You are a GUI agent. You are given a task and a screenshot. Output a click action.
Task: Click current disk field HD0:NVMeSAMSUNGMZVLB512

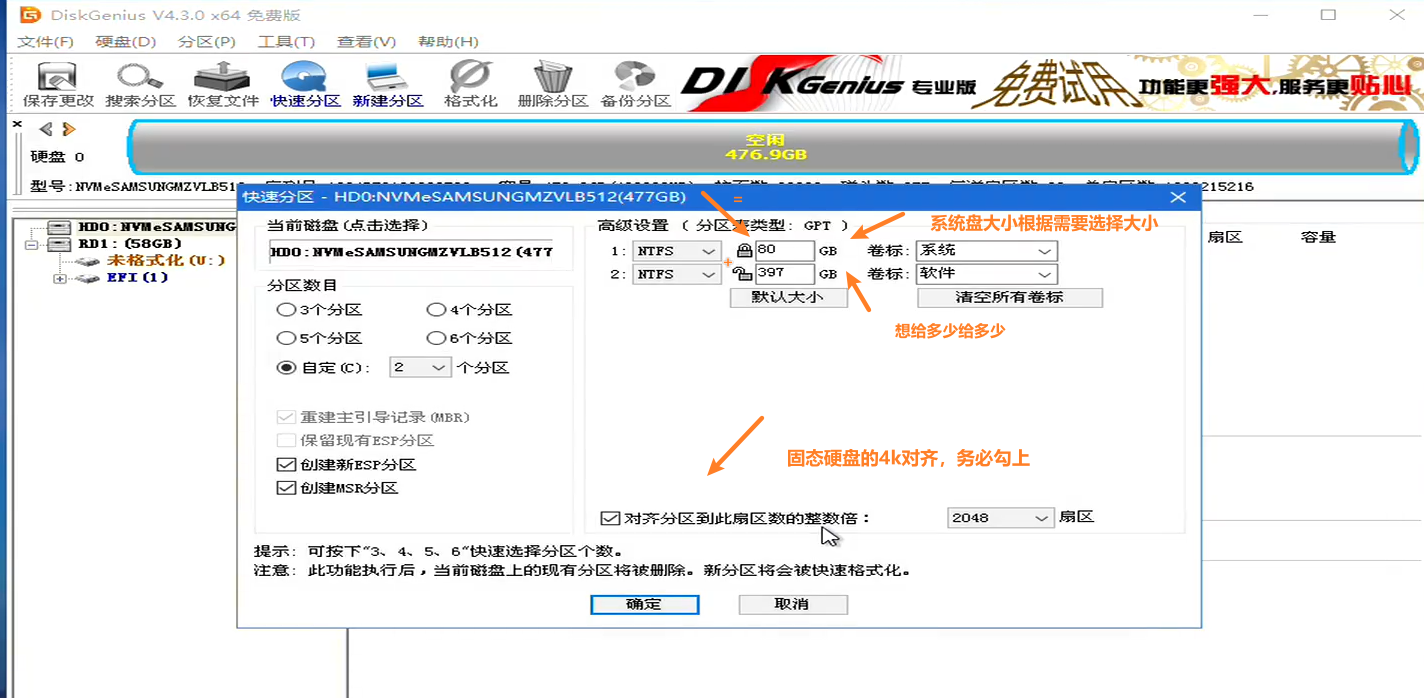411,252
